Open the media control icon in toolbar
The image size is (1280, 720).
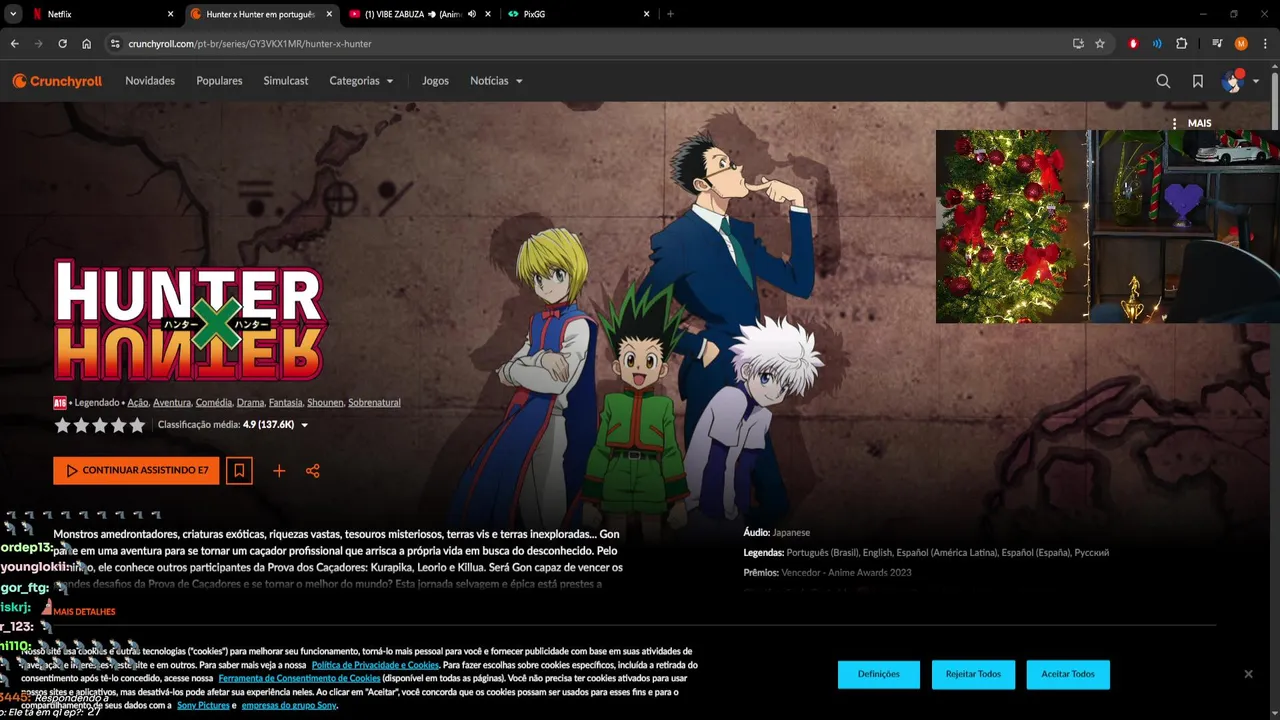coord(1216,44)
